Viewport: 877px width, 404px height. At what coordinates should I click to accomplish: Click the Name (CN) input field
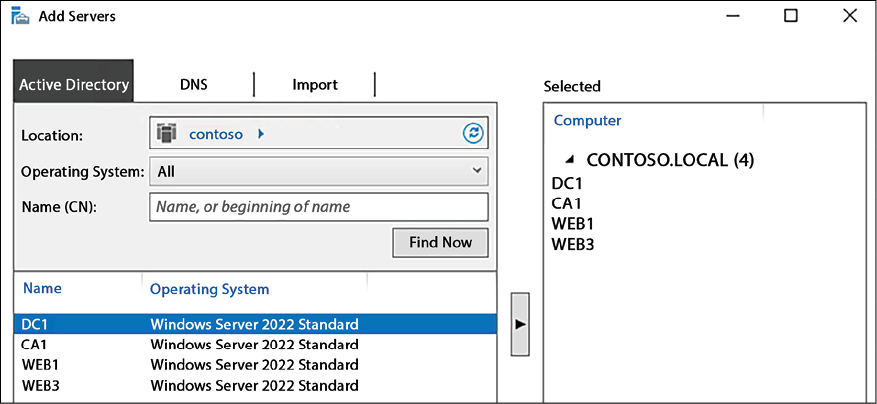[319, 207]
